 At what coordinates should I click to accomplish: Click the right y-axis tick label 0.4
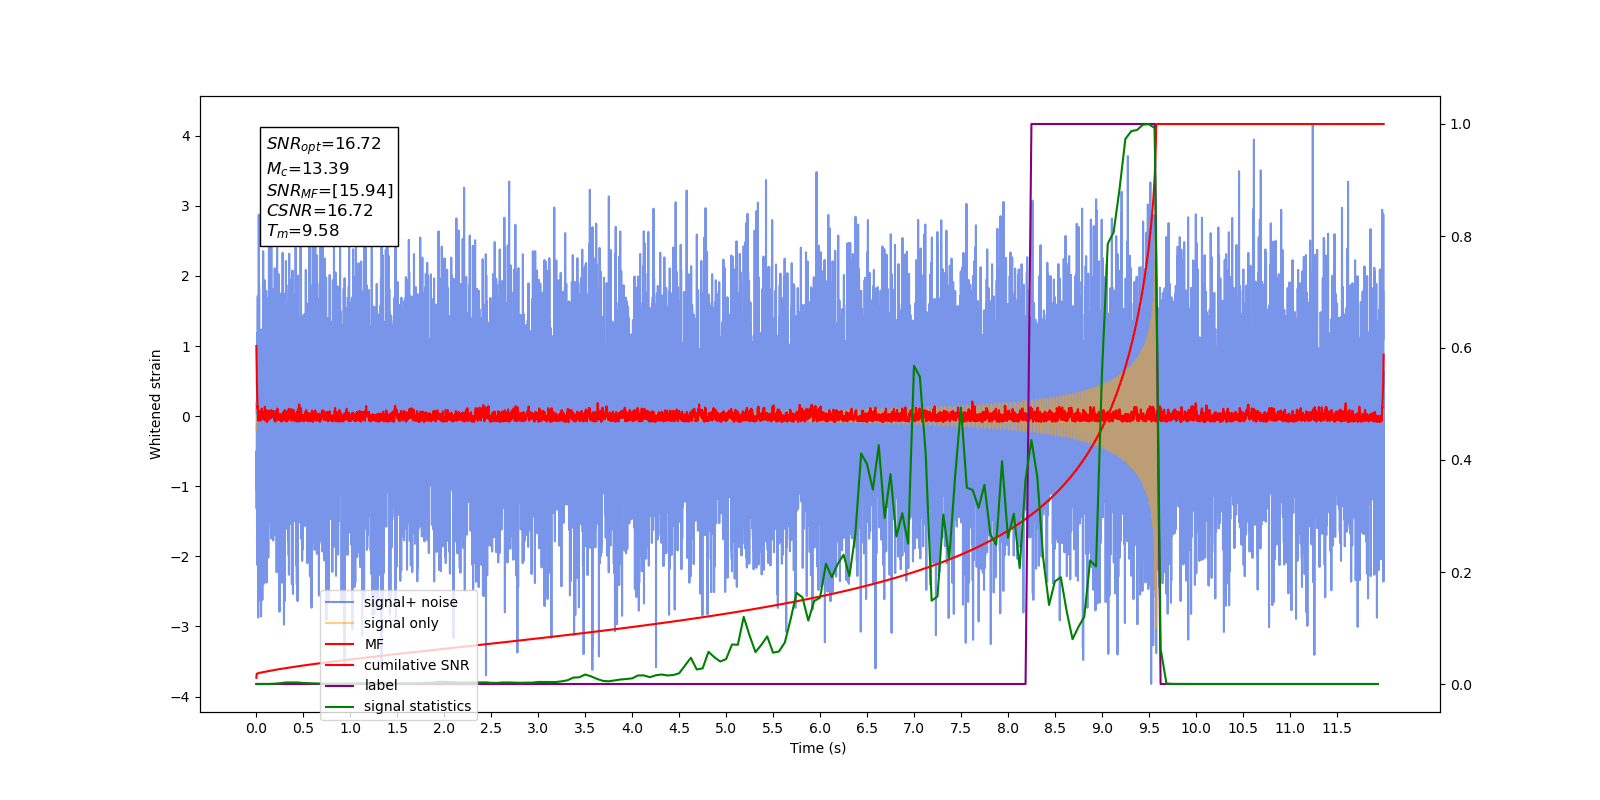[1461, 461]
